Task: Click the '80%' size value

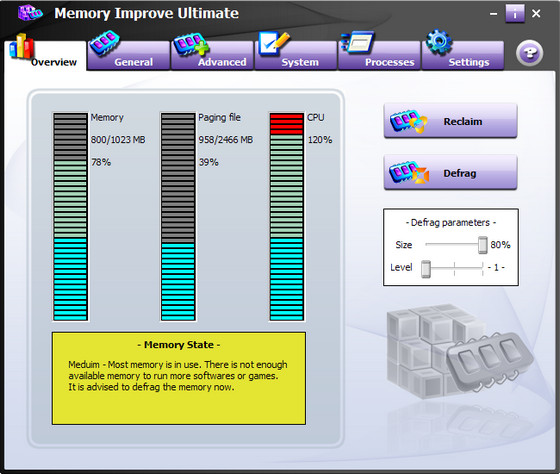Action: [500, 245]
